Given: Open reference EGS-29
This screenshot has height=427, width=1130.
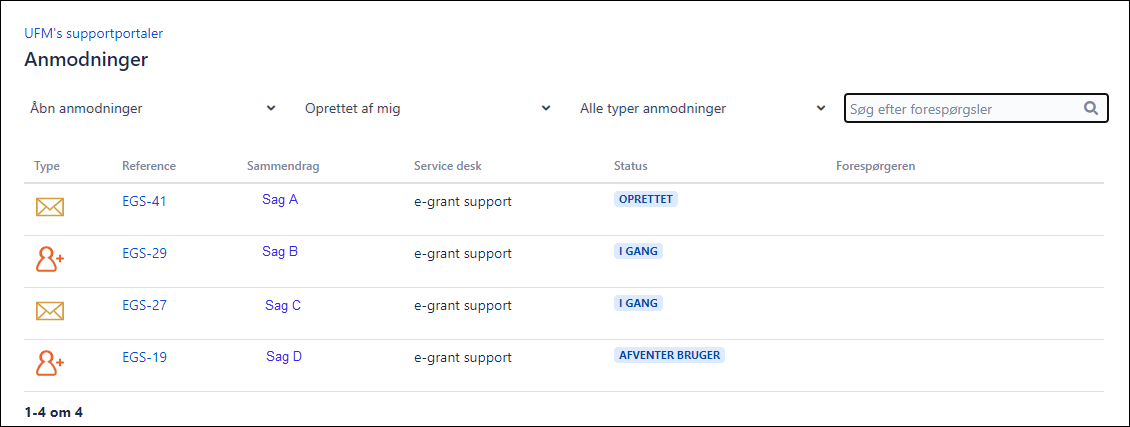Looking at the screenshot, I should (x=144, y=253).
